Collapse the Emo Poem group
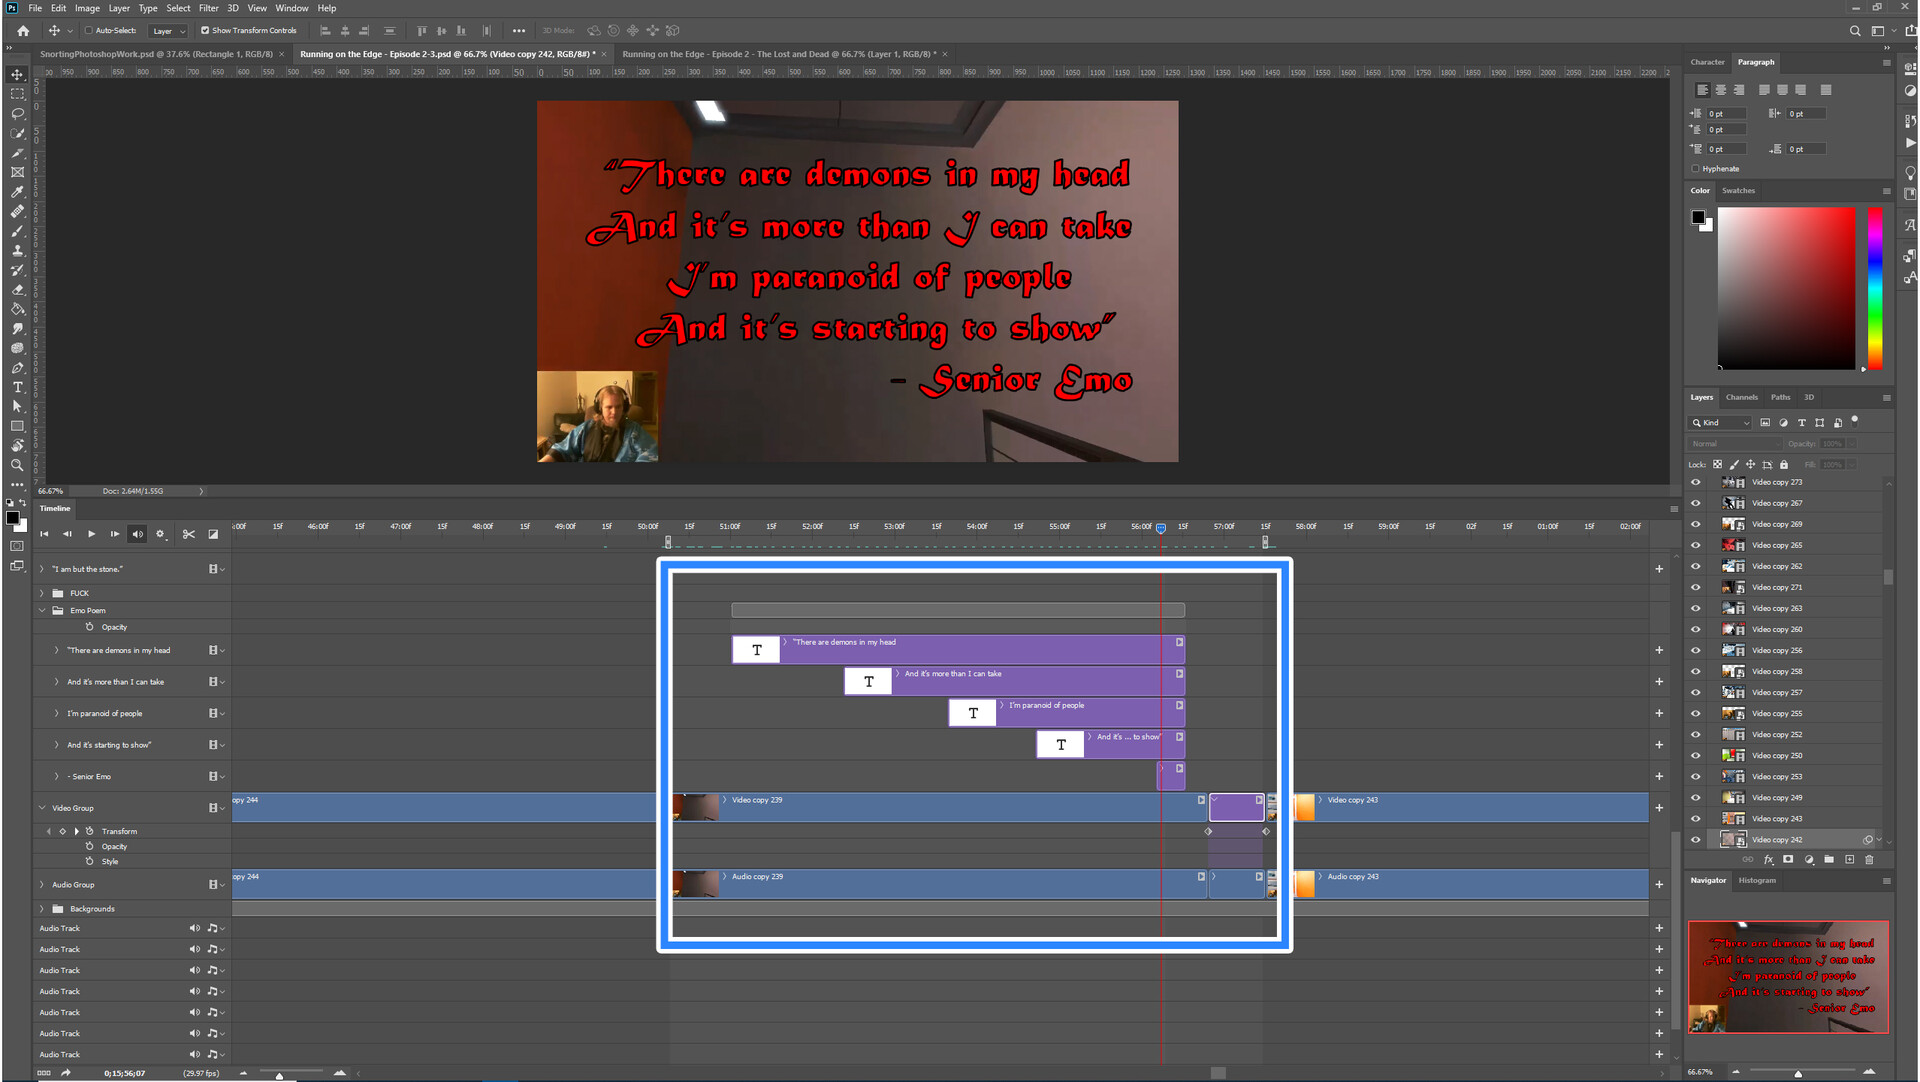The image size is (1920, 1082). coord(42,610)
